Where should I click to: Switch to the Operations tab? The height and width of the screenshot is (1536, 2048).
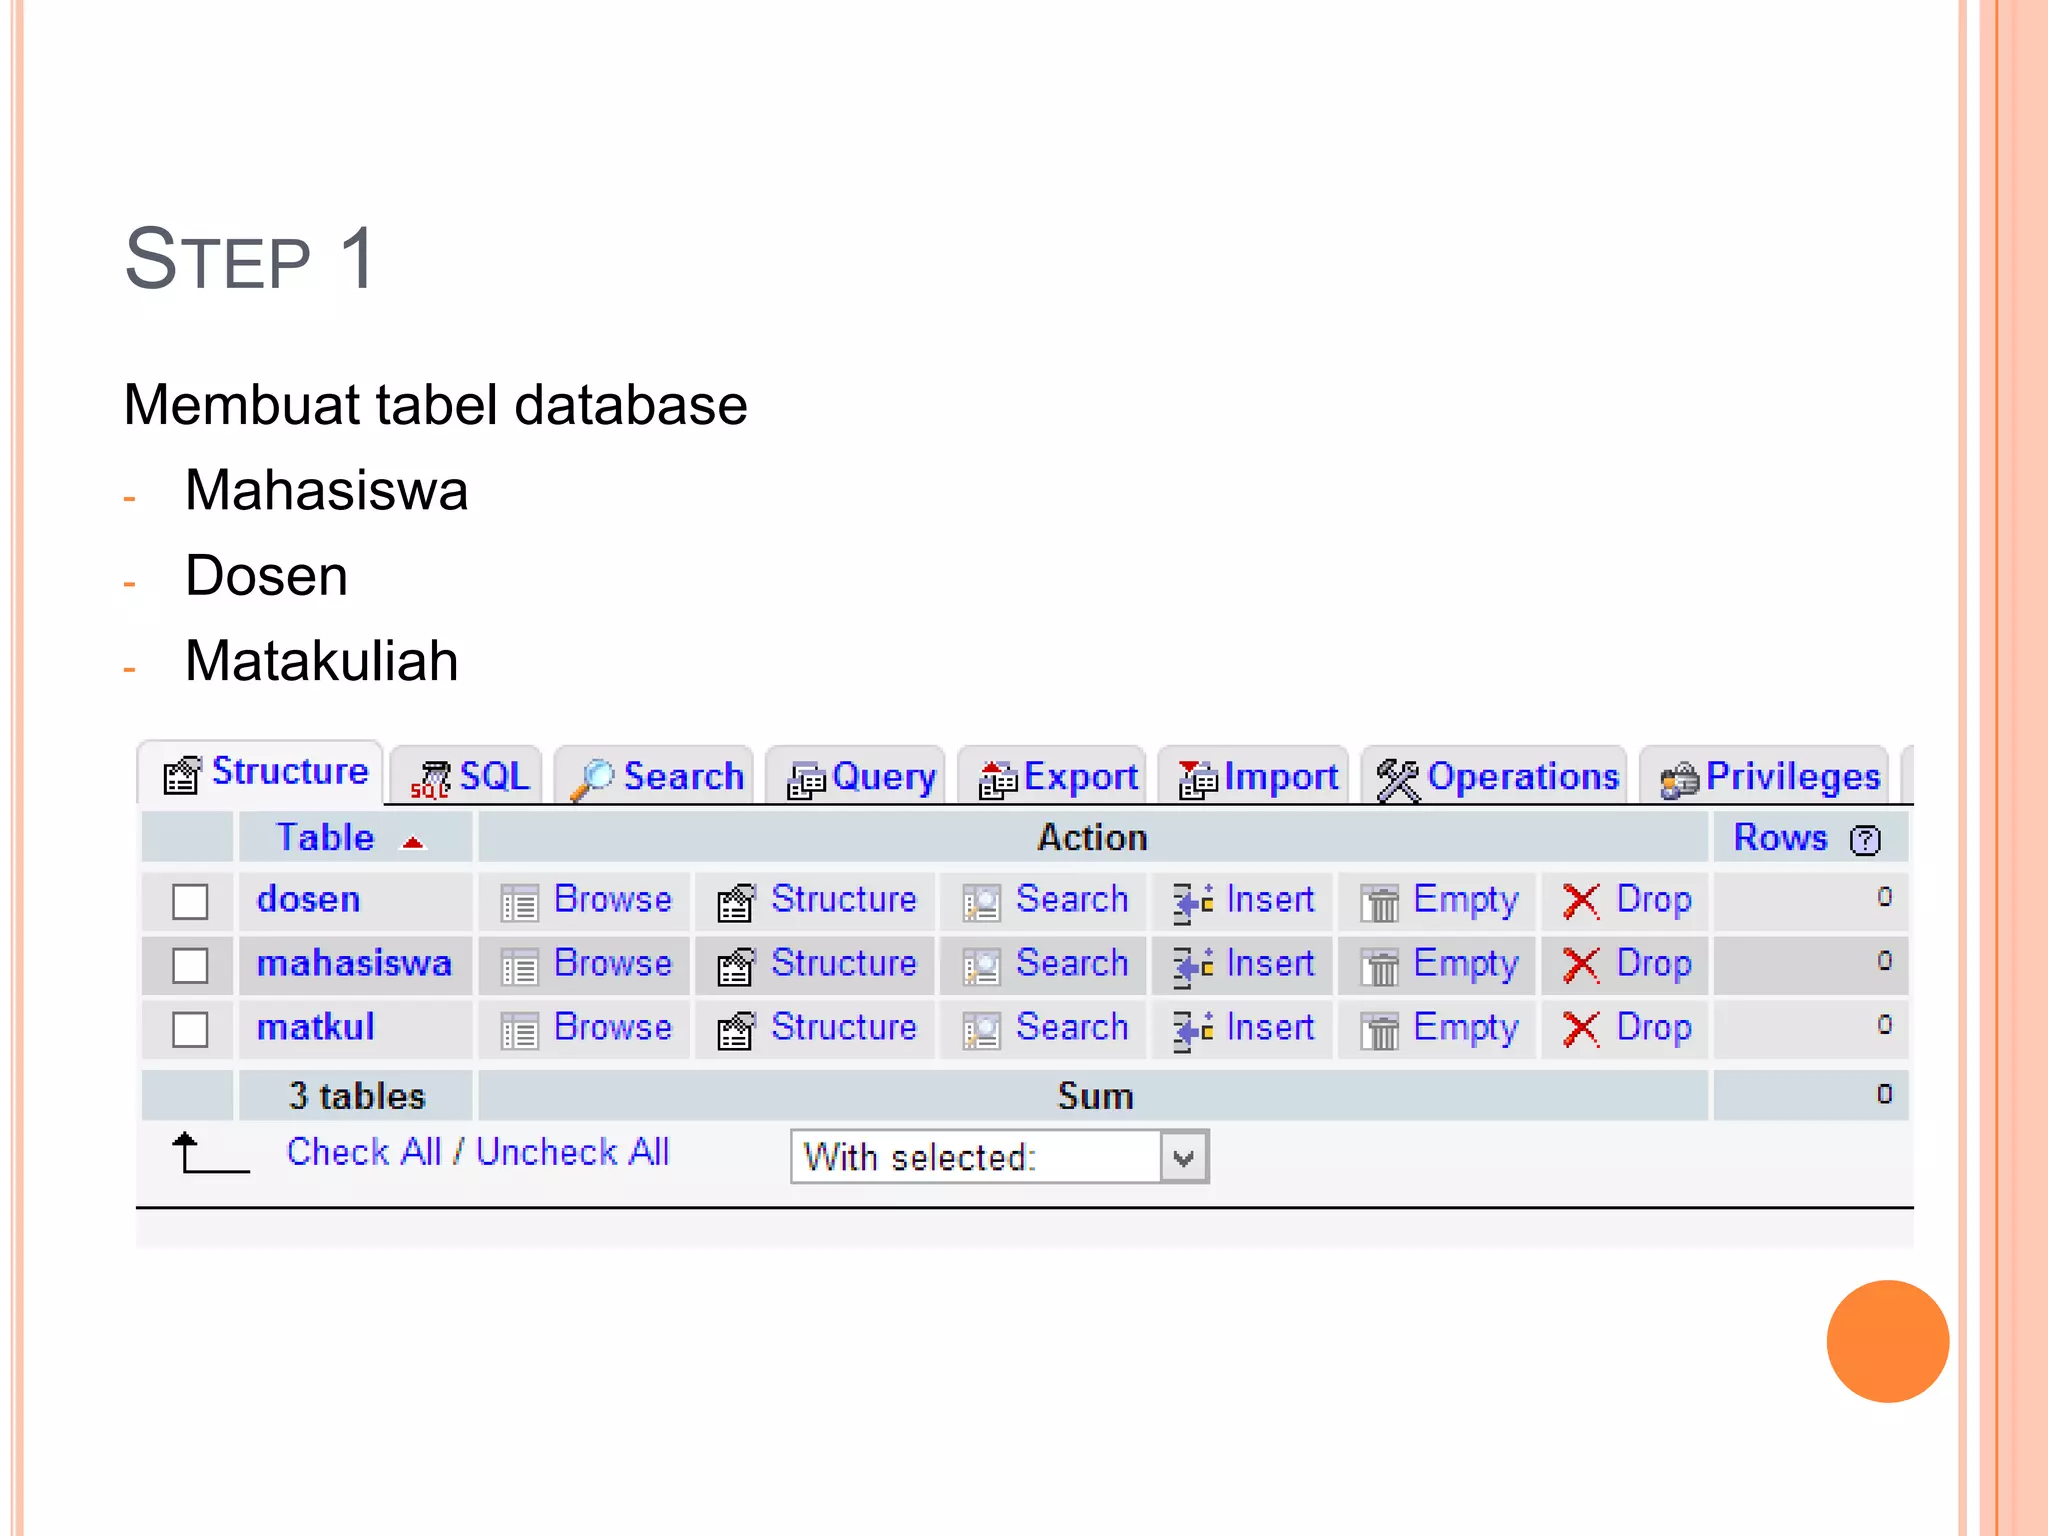pos(1495,777)
